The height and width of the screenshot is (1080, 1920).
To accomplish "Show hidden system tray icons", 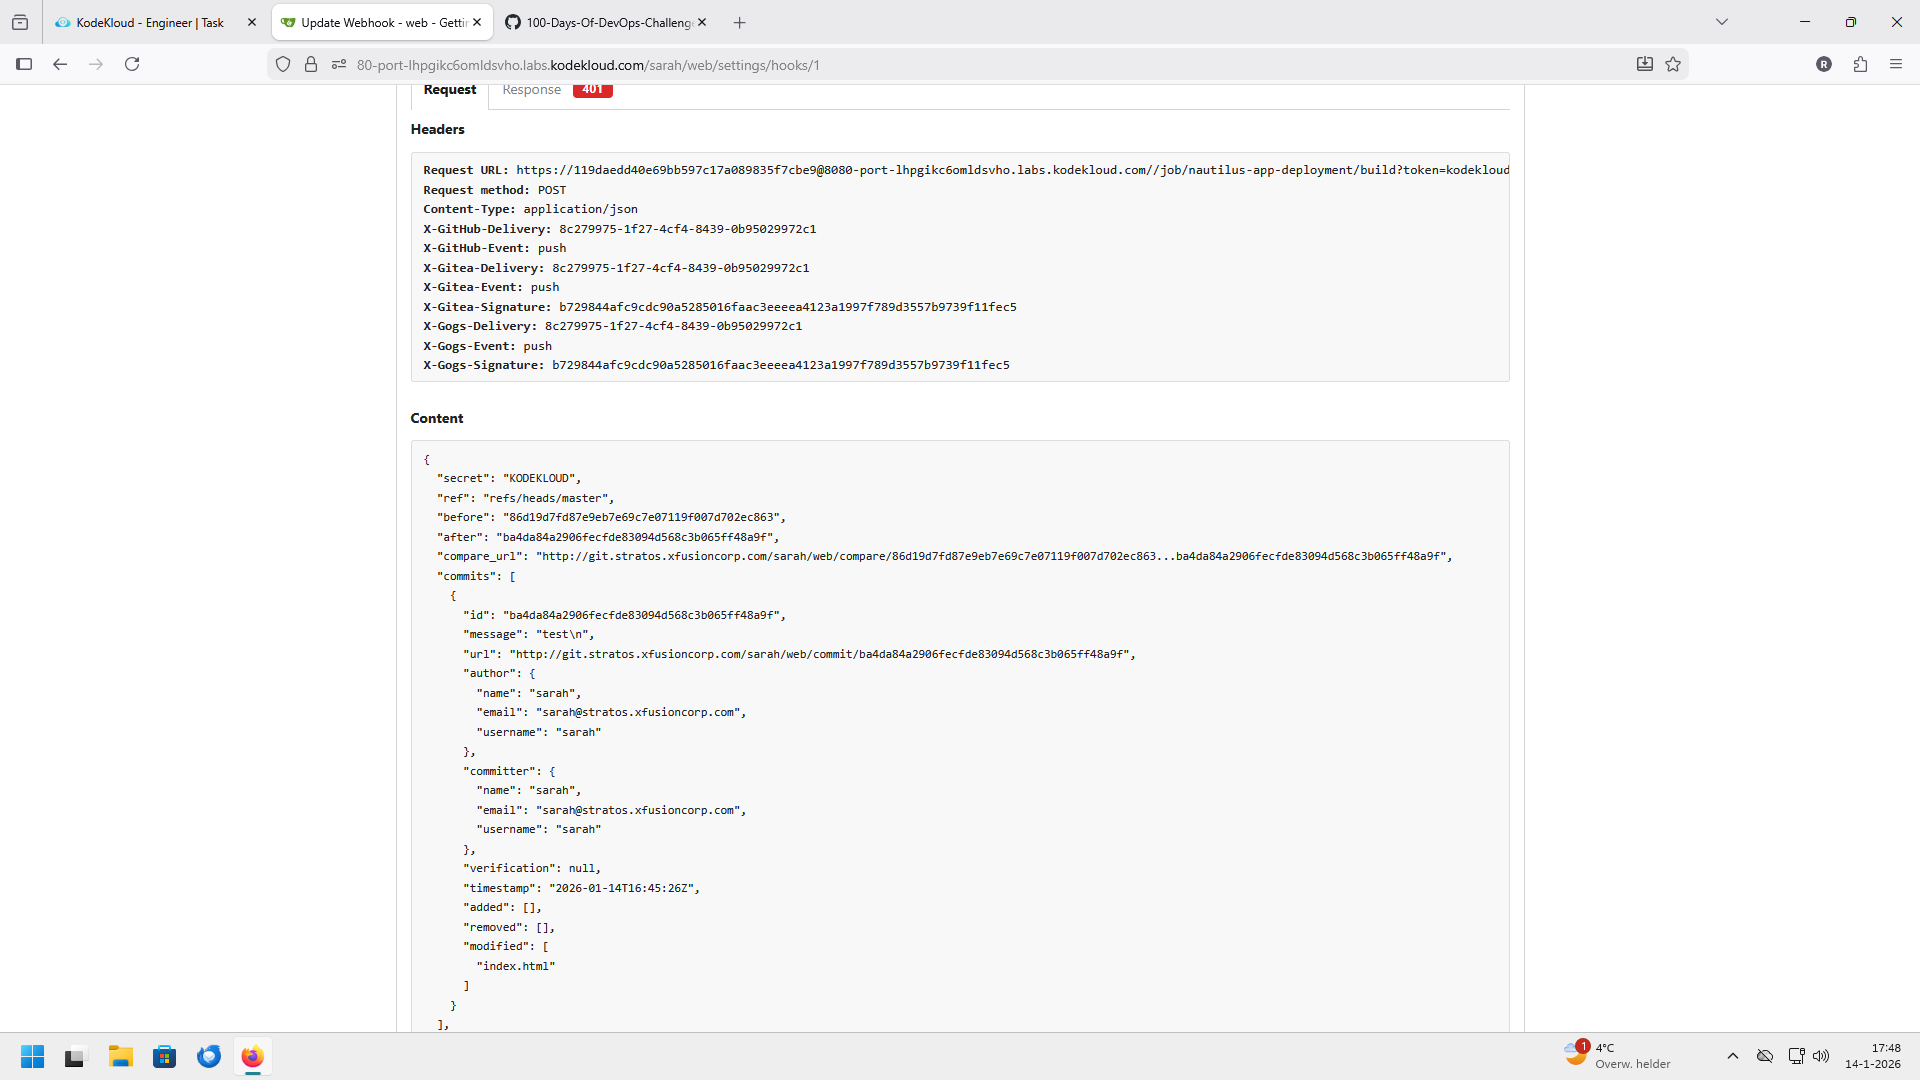I will click(1733, 1056).
